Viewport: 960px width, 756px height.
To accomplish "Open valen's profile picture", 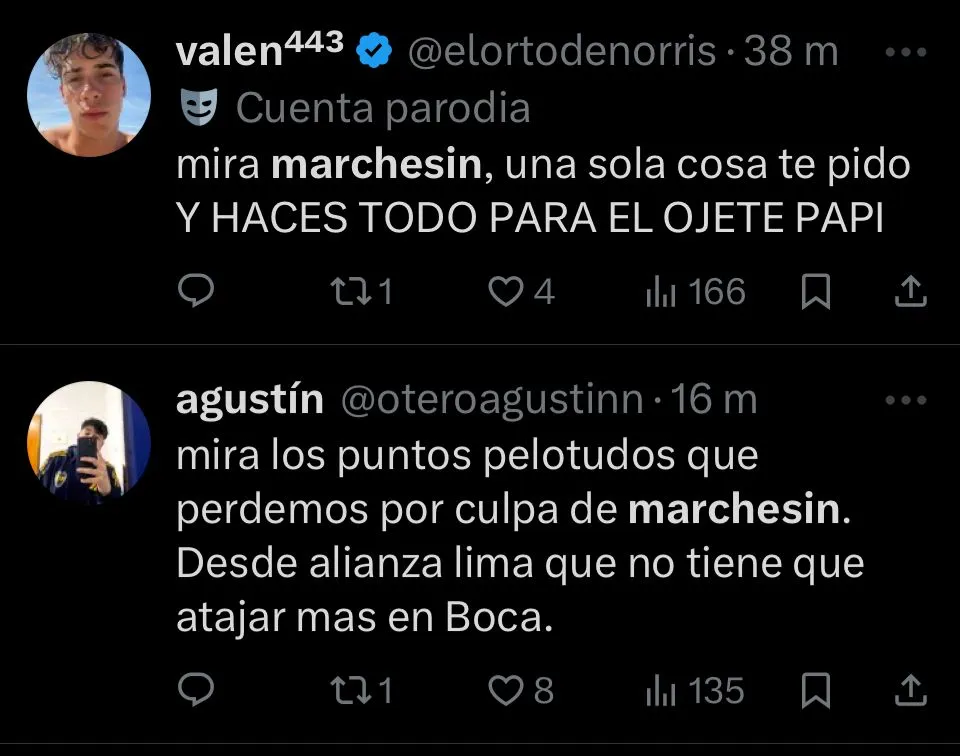I will click(88, 94).
